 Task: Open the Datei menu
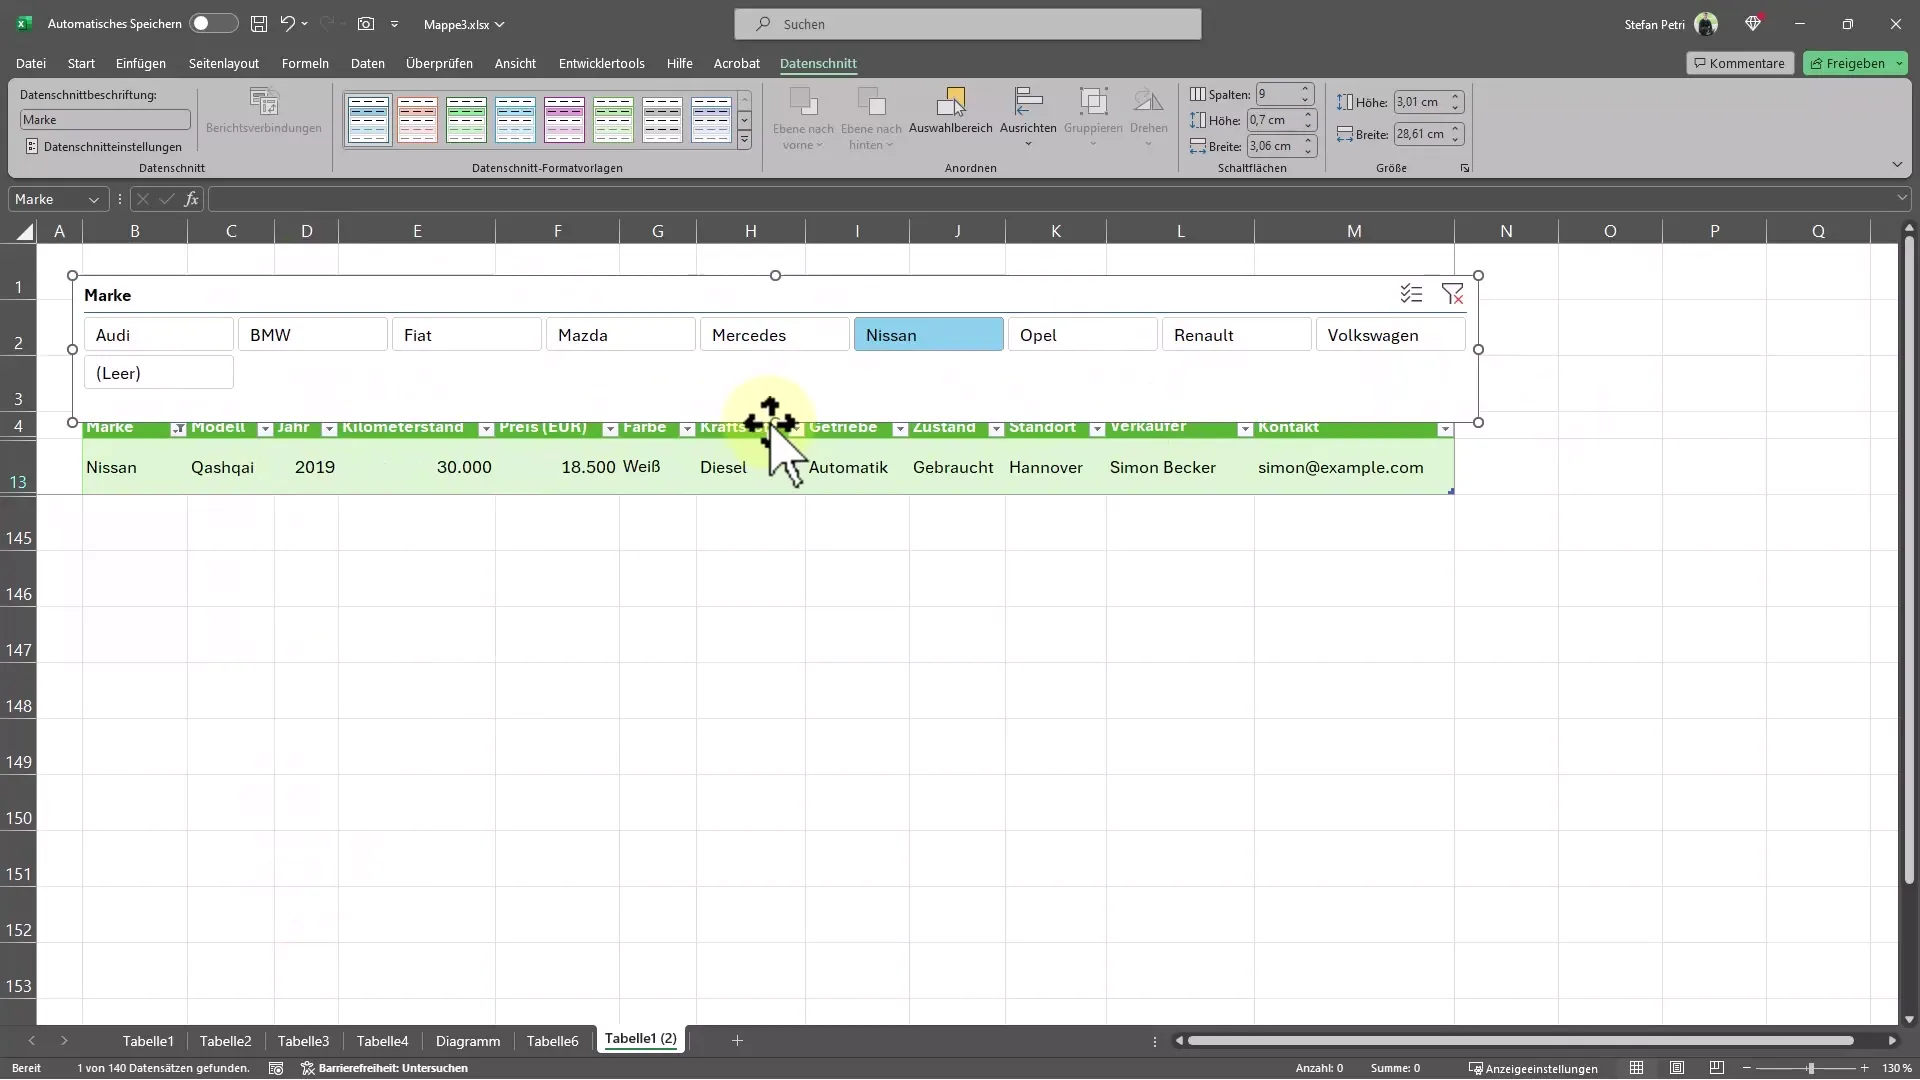pos(31,63)
